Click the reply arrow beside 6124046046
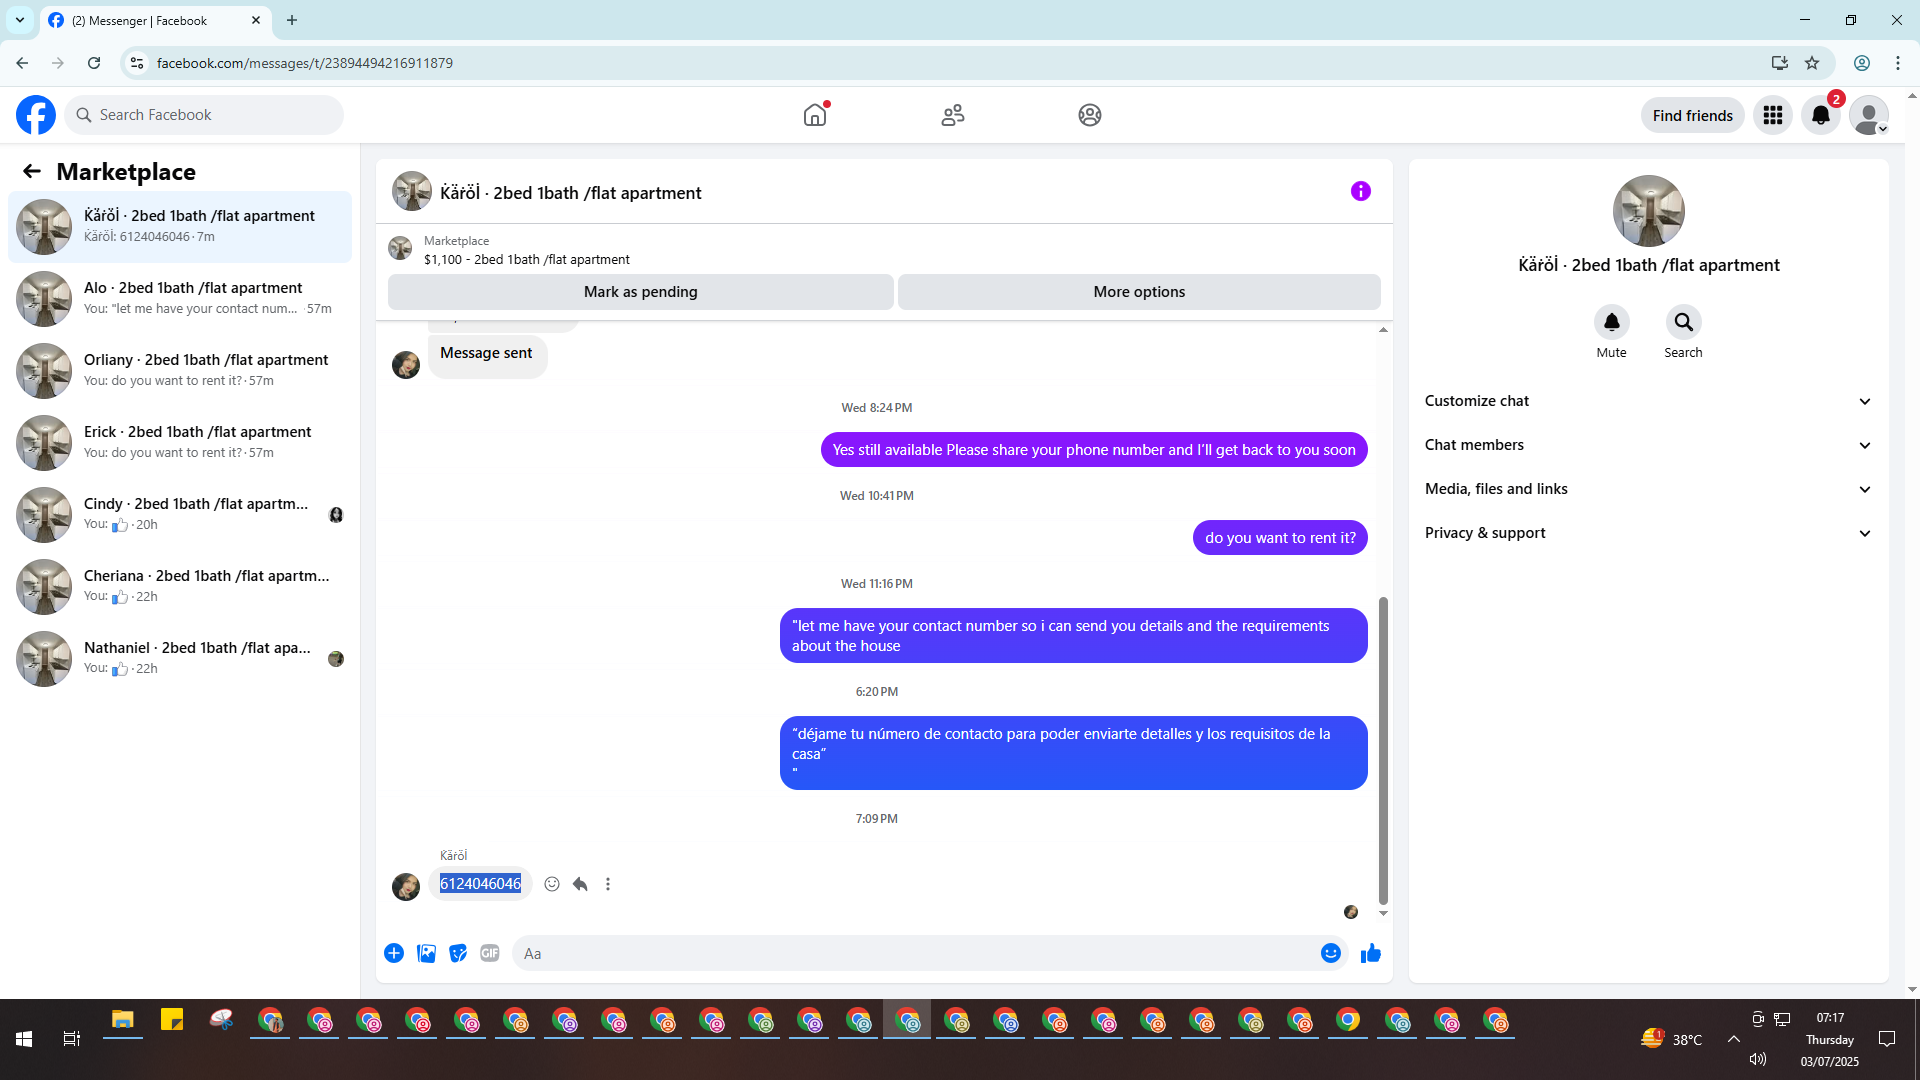 580,884
